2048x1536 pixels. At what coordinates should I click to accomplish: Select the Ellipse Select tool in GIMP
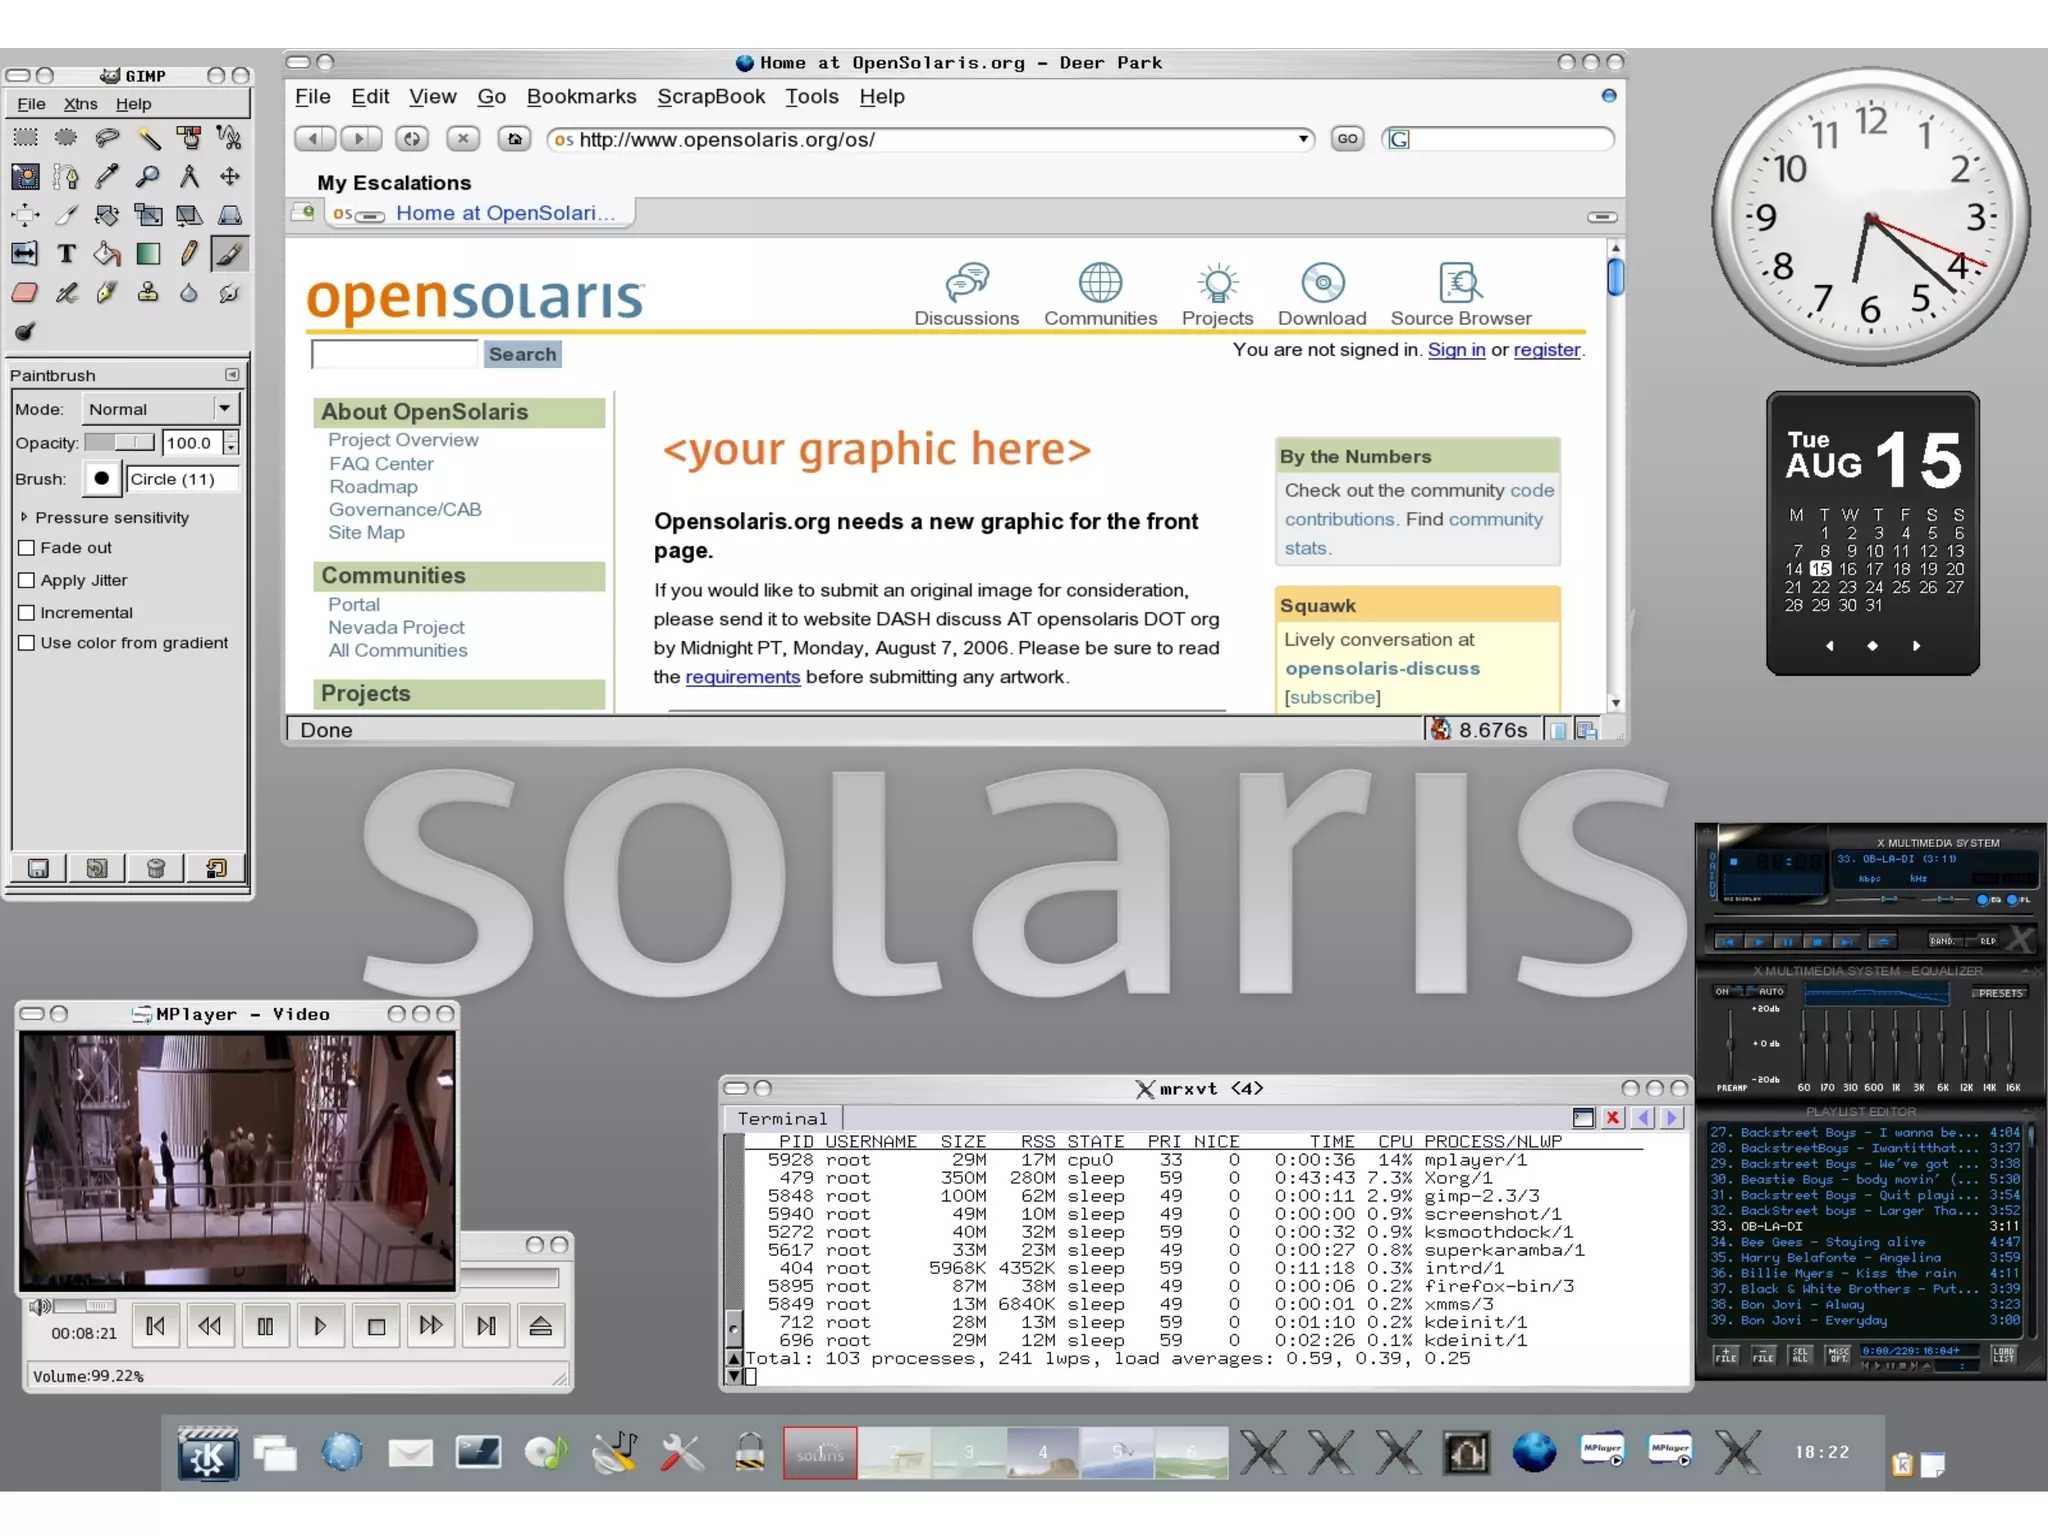click(66, 138)
